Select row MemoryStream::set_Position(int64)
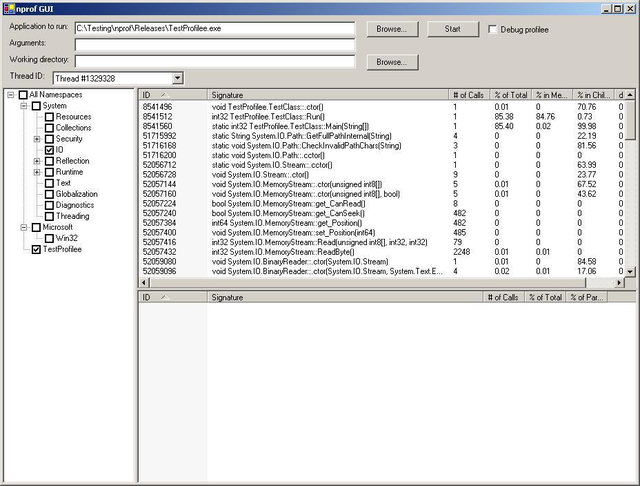The width and height of the screenshot is (640, 486). [x=382, y=233]
